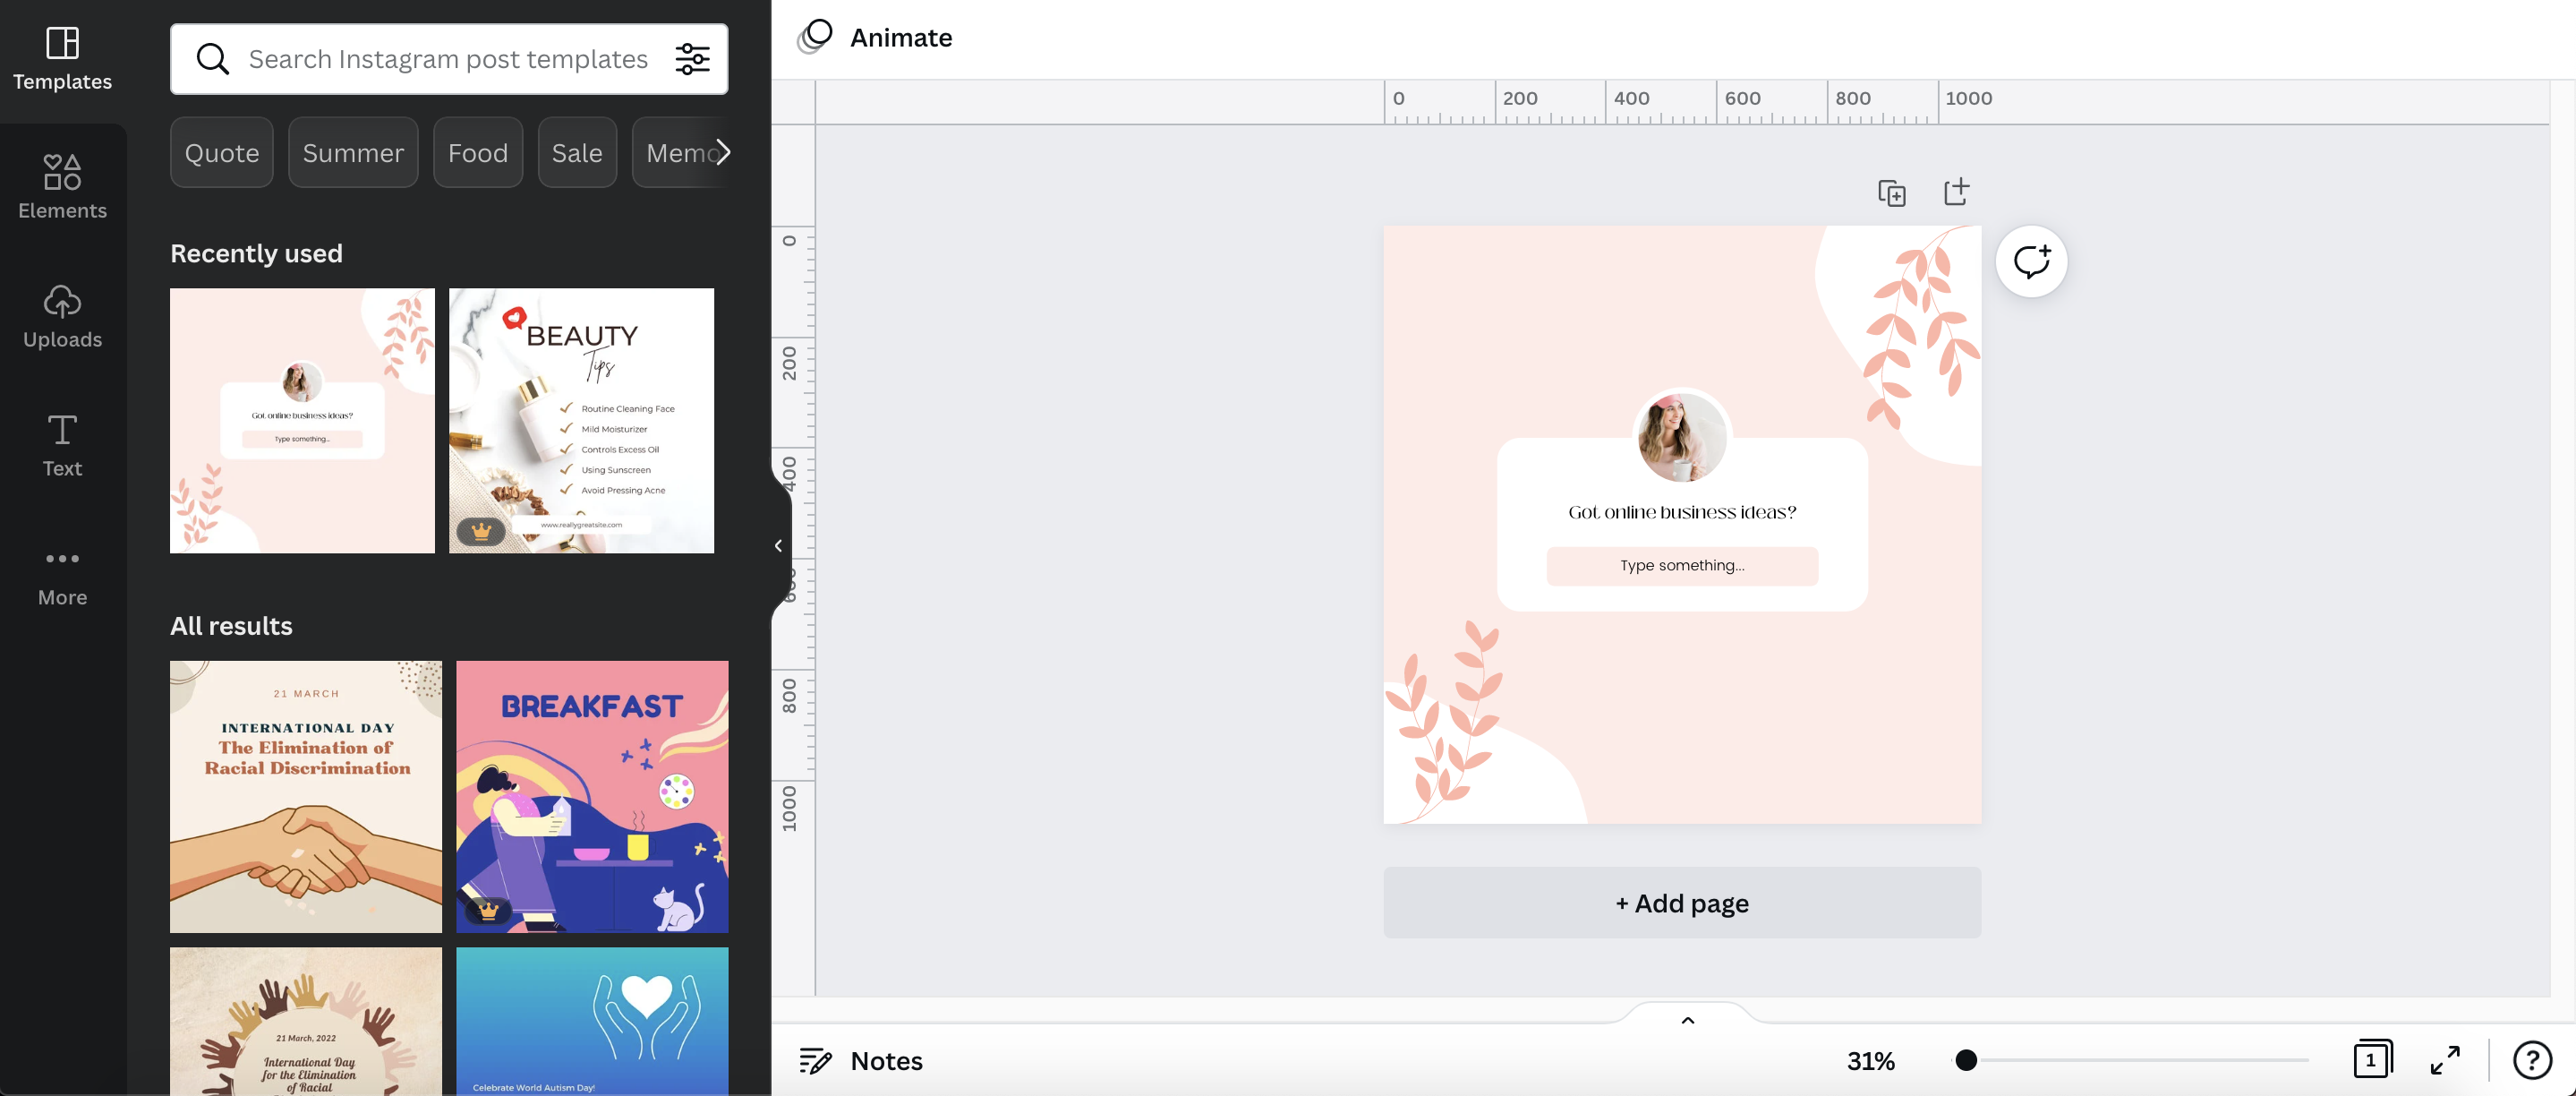This screenshot has height=1096, width=2576.
Task: Click the Animate circles icon
Action: [x=815, y=37]
